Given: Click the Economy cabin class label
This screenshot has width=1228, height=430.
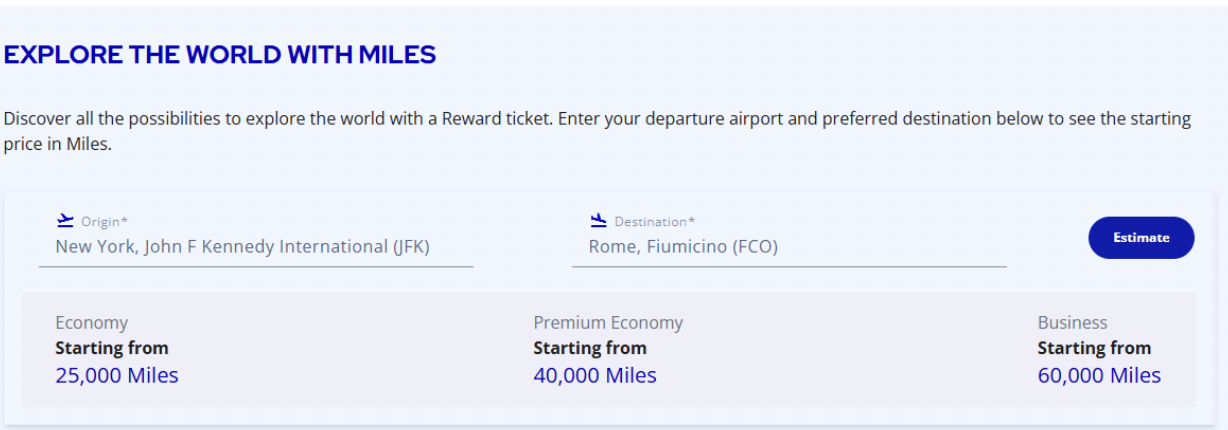Looking at the screenshot, I should 91,323.
